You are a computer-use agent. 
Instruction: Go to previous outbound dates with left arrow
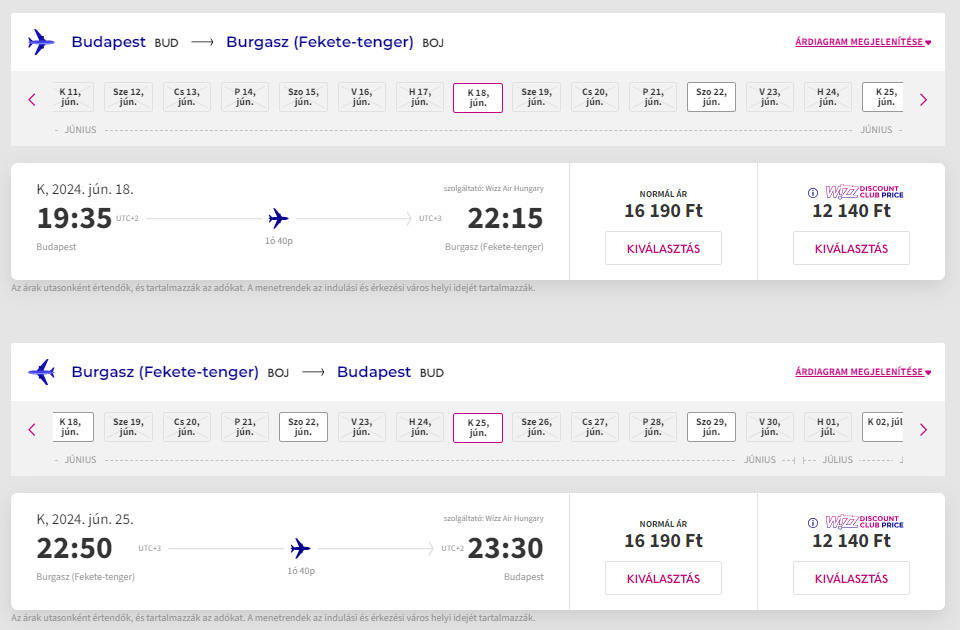coord(32,99)
